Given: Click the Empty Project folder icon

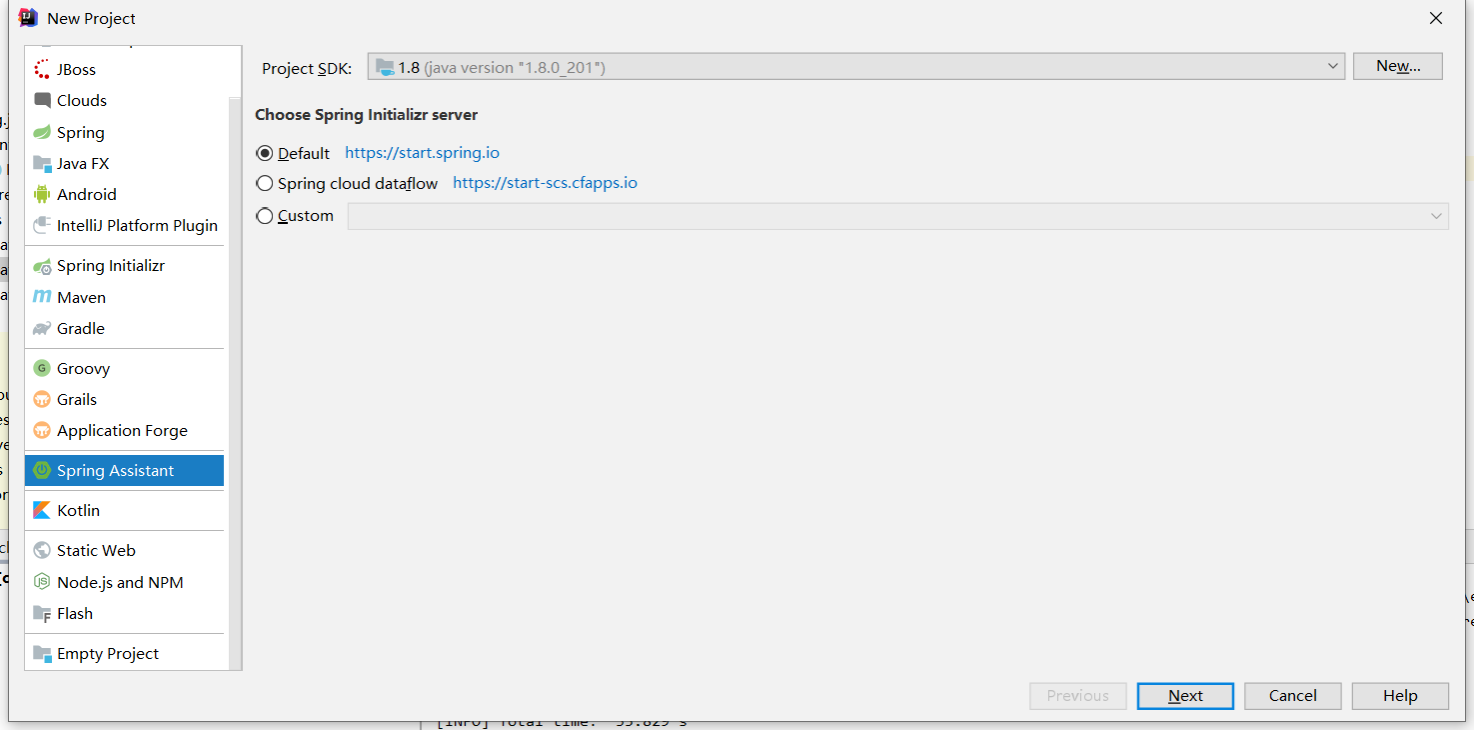Looking at the screenshot, I should [x=42, y=654].
